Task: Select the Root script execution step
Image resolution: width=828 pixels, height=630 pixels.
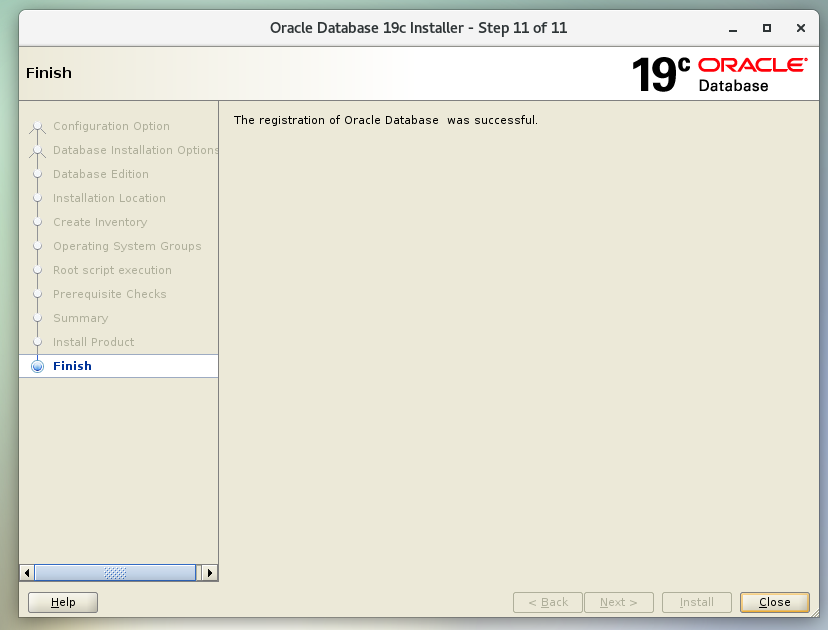Action: tap(112, 270)
